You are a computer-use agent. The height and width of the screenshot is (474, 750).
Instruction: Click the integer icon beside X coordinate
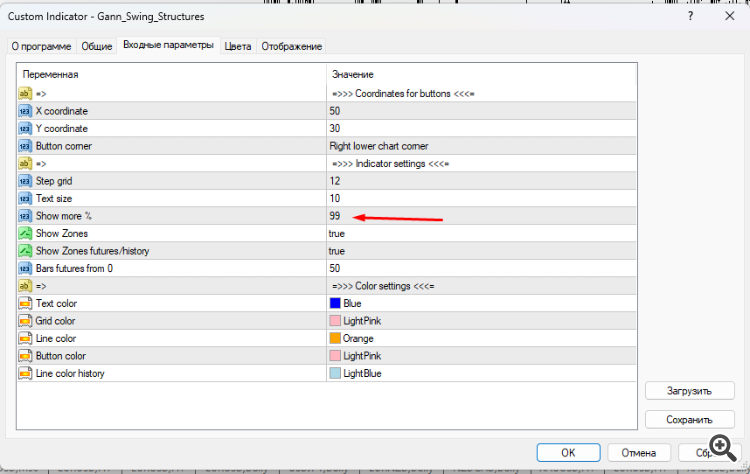click(x=25, y=111)
